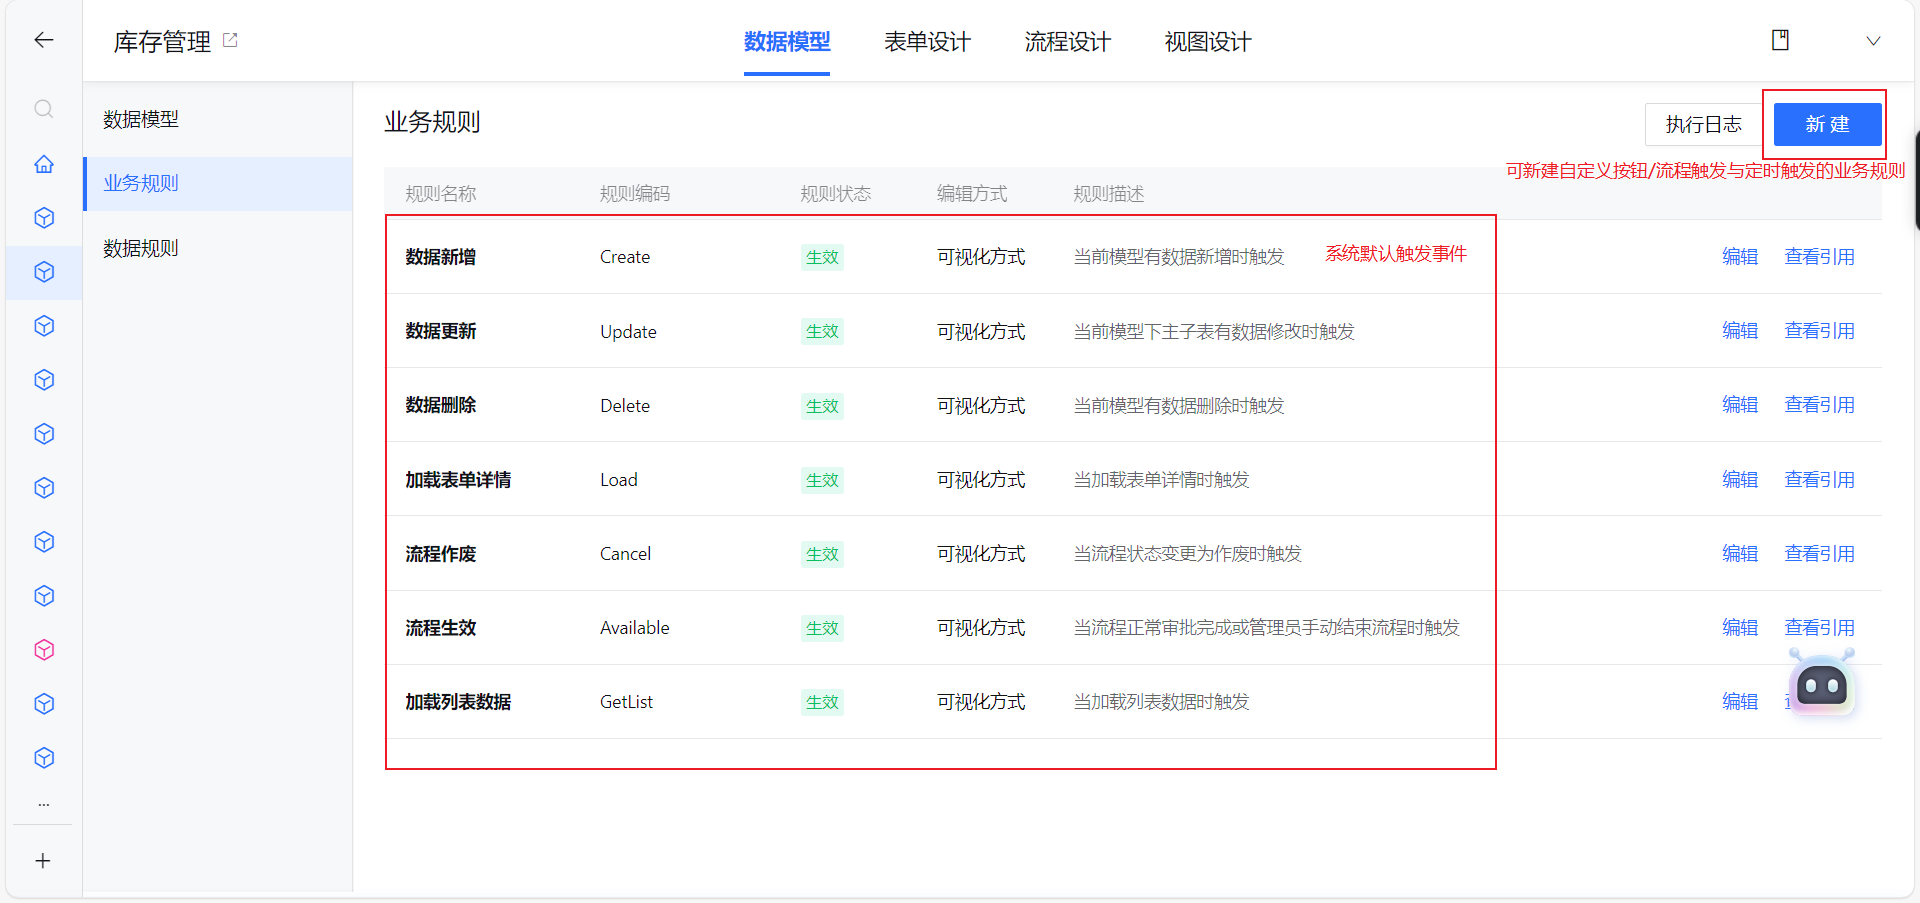
Task: Select the Available rule code cell
Action: pos(635,628)
